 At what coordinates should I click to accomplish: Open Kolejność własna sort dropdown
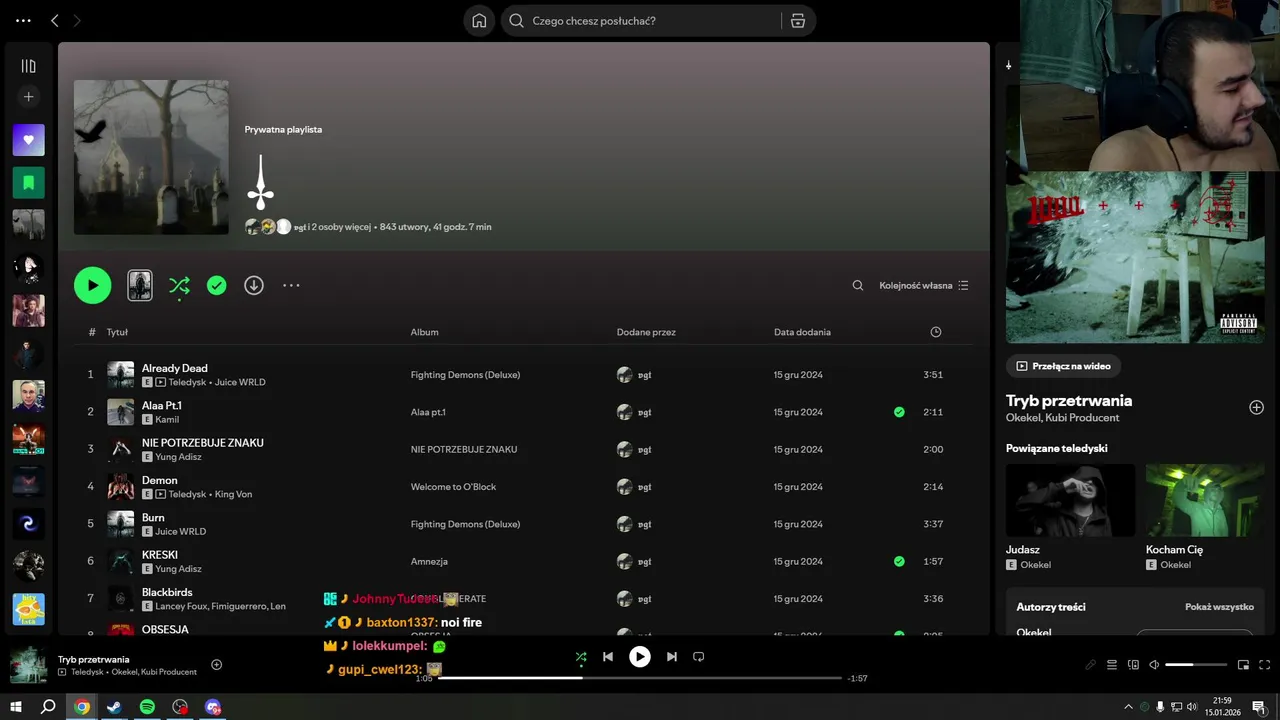(924, 285)
